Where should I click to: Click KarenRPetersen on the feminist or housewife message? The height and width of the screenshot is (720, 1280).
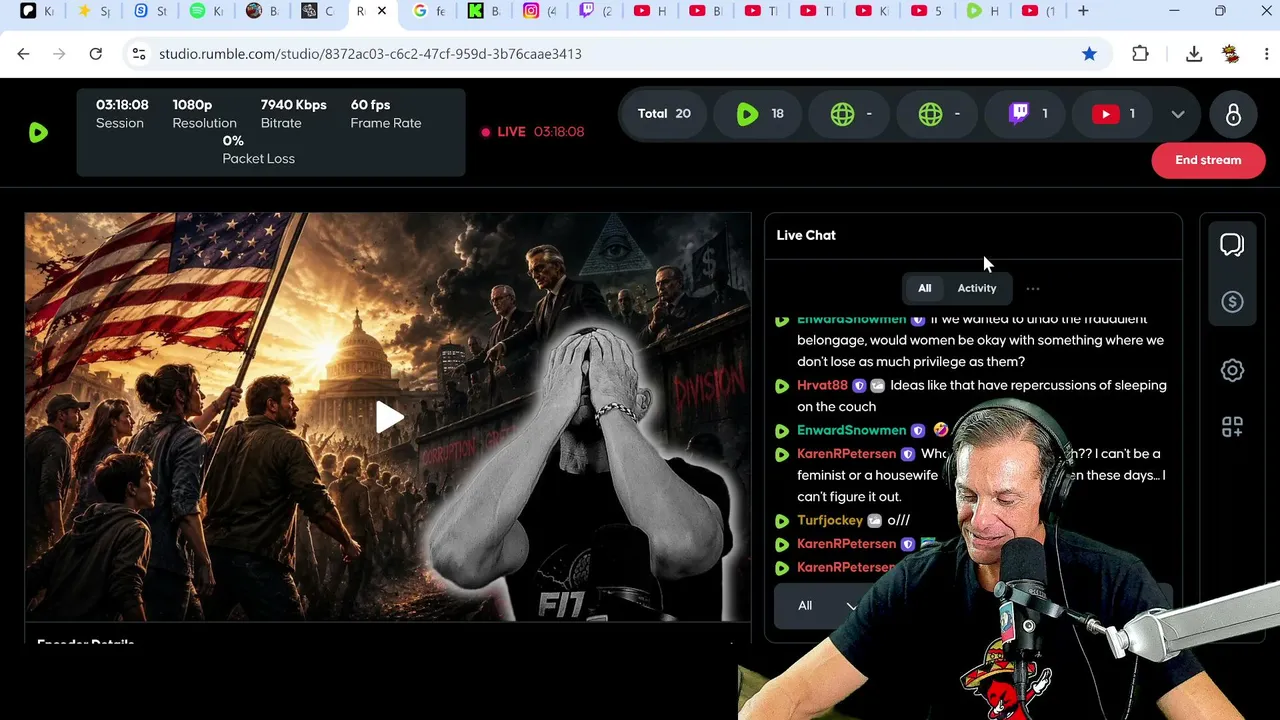(x=846, y=454)
